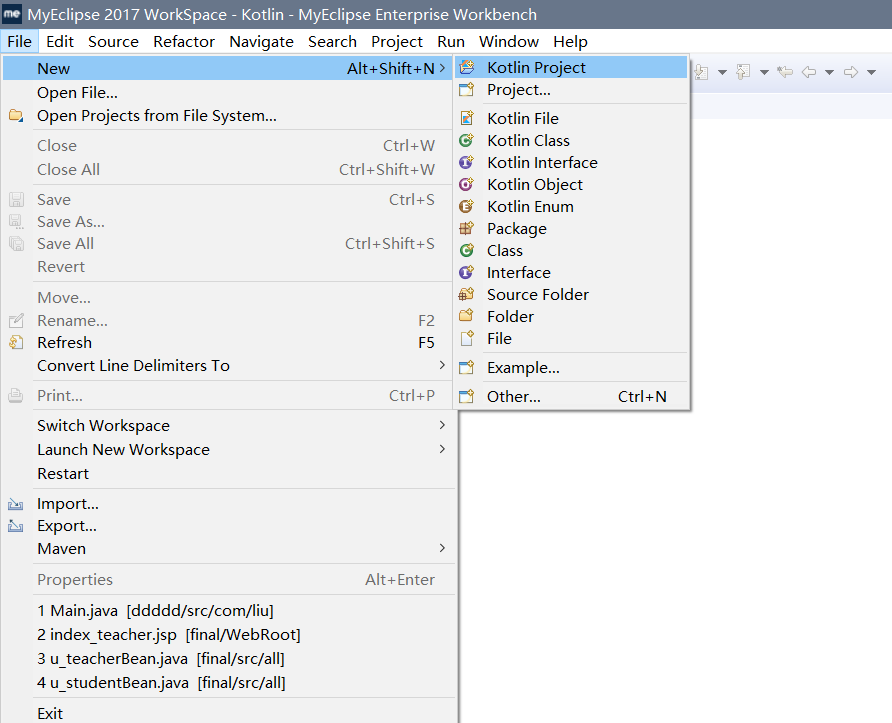Select Restart in the File menu

pos(229,473)
